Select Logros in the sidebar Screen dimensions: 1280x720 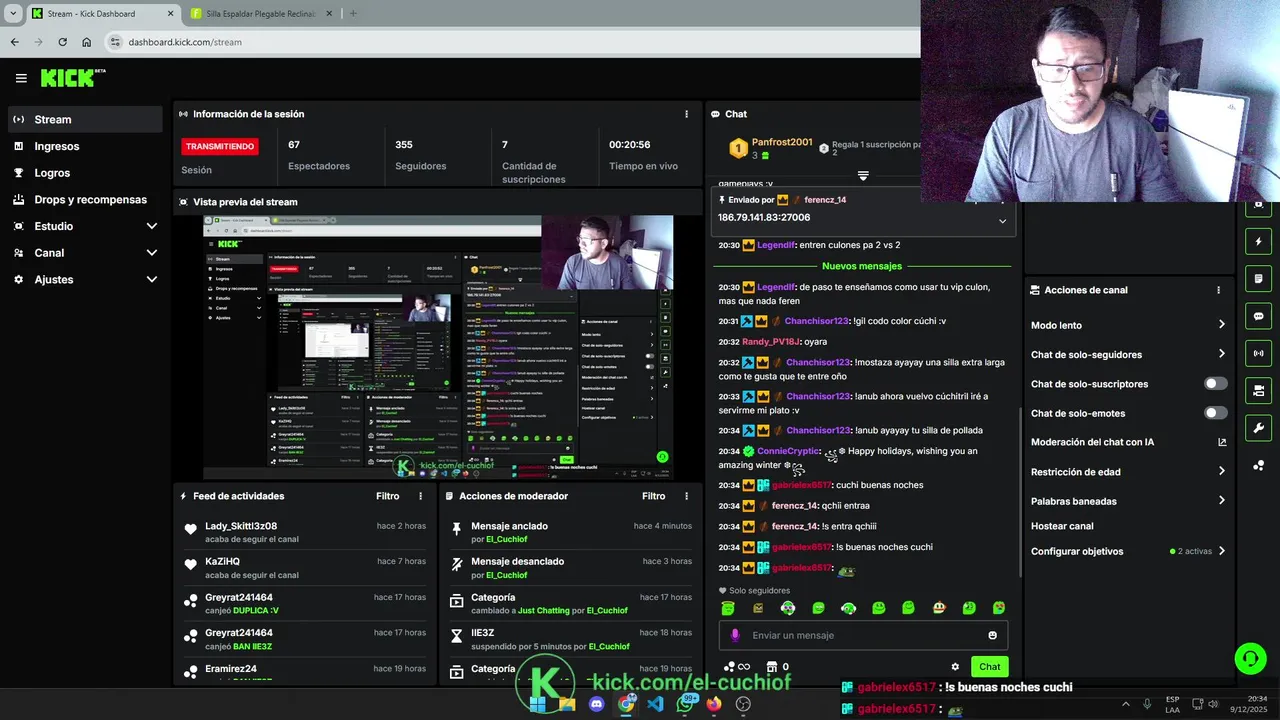point(85,173)
